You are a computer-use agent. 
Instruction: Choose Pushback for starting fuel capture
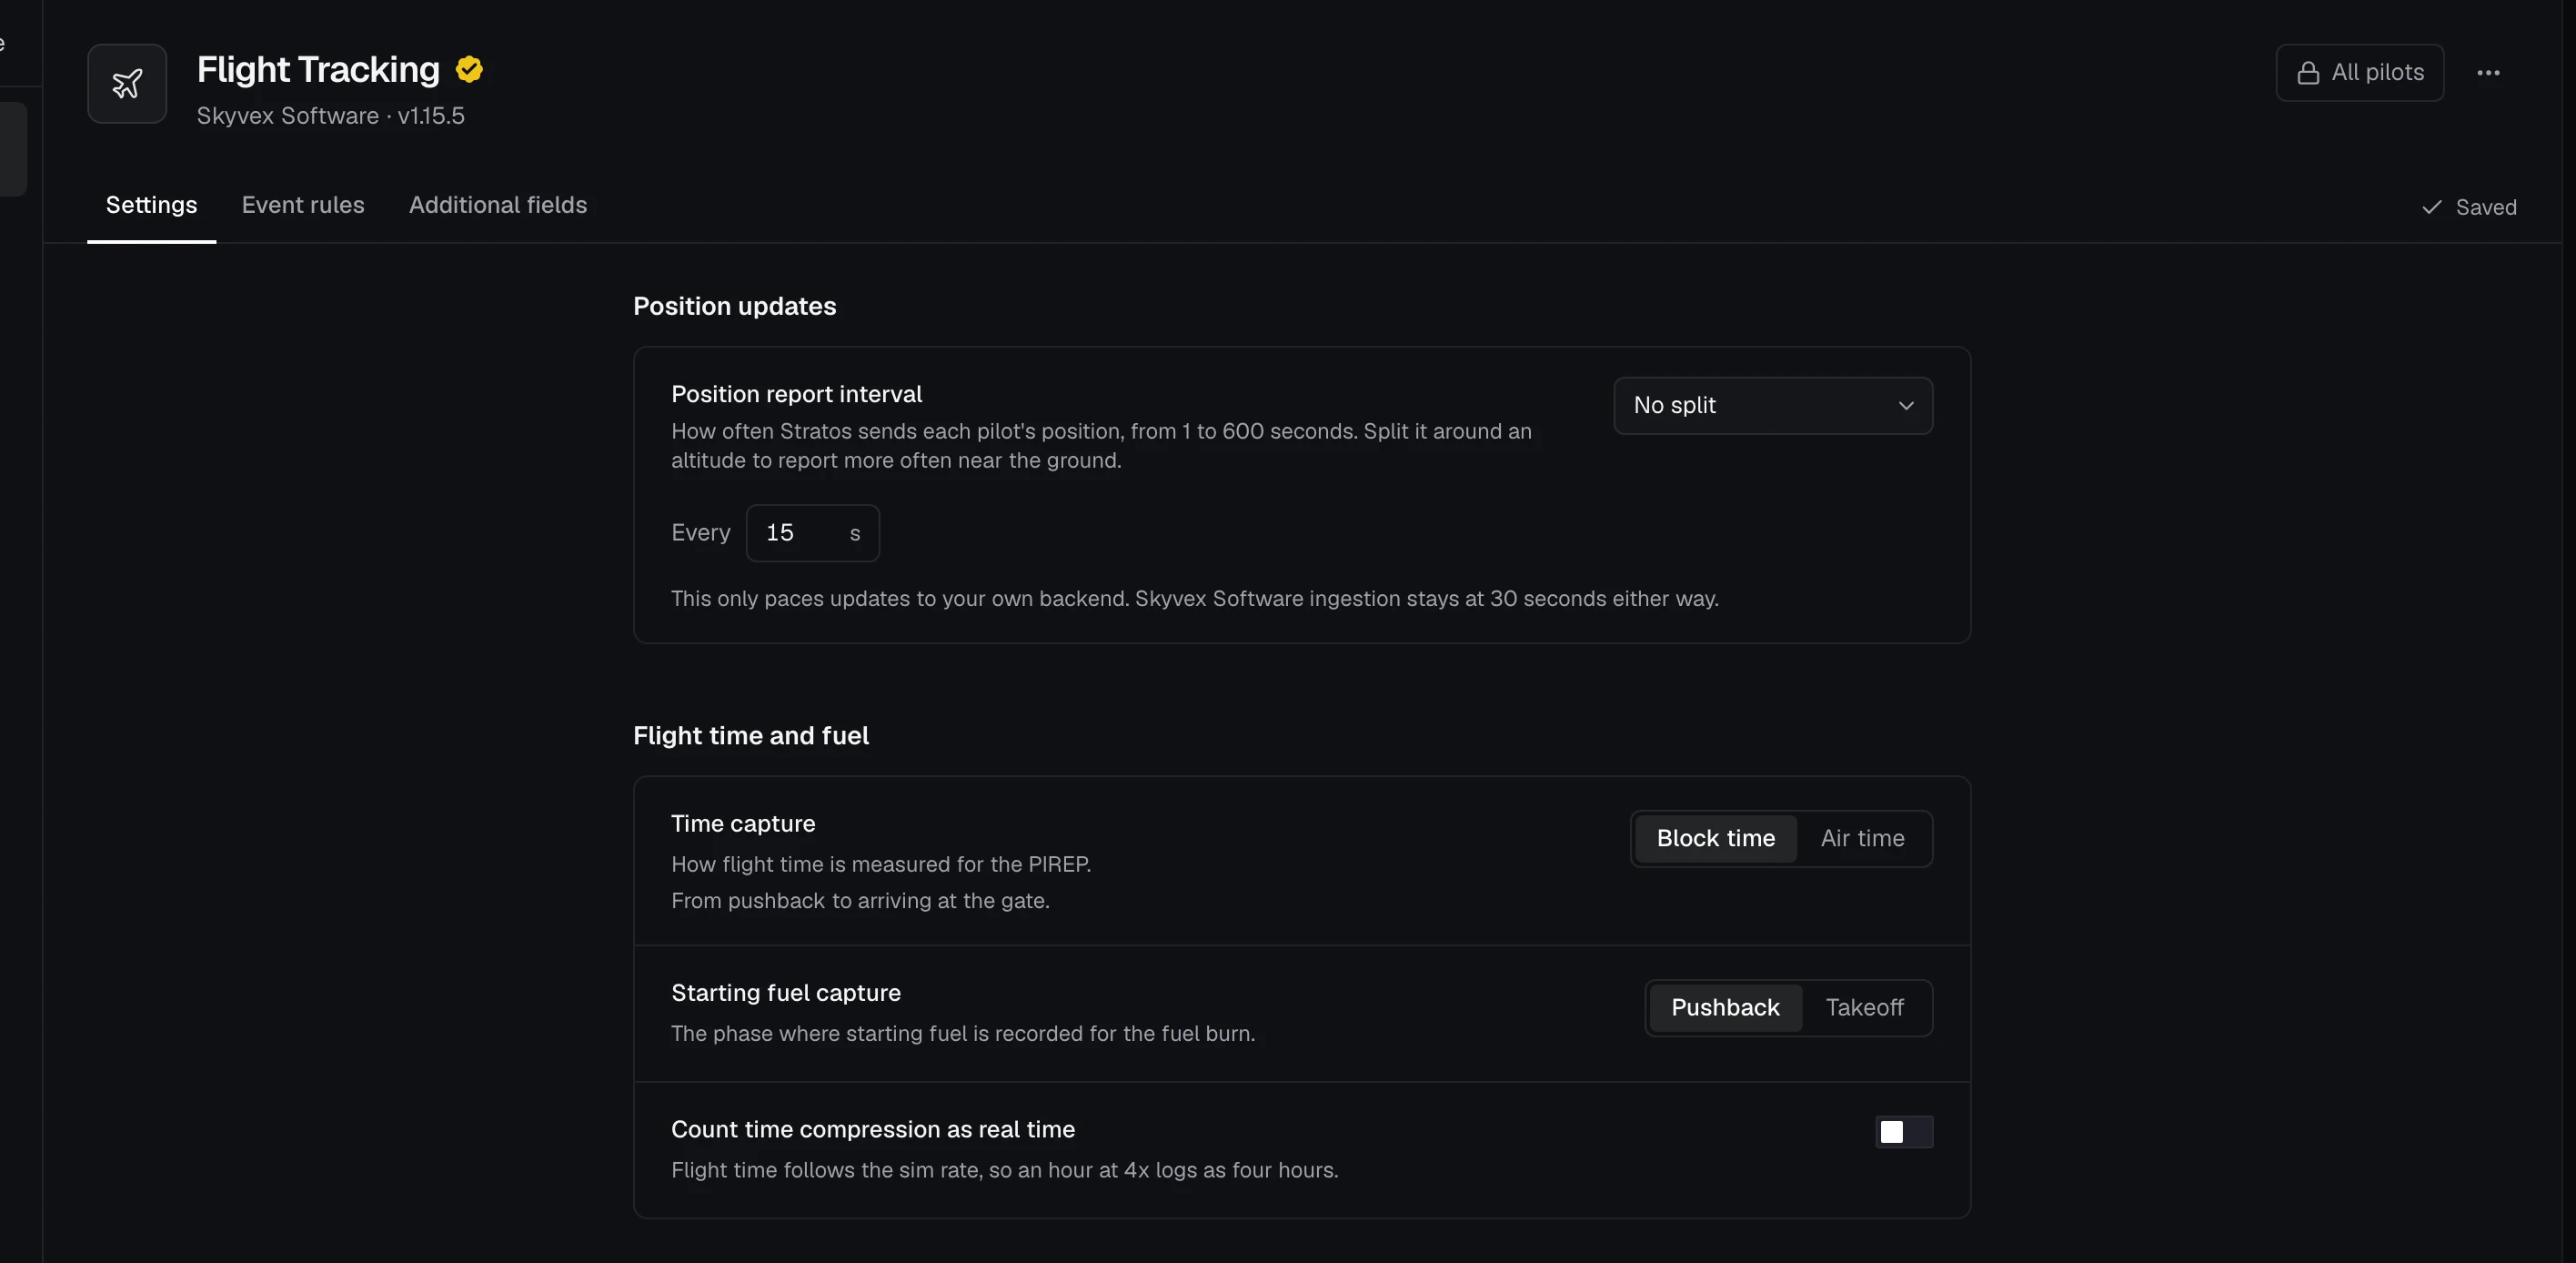pos(1725,1007)
